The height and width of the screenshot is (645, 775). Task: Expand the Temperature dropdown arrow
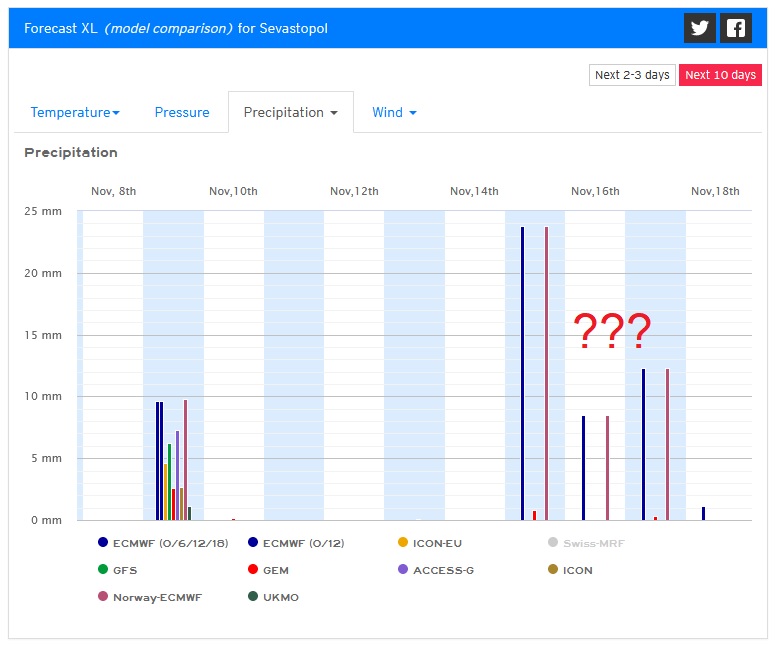point(116,113)
